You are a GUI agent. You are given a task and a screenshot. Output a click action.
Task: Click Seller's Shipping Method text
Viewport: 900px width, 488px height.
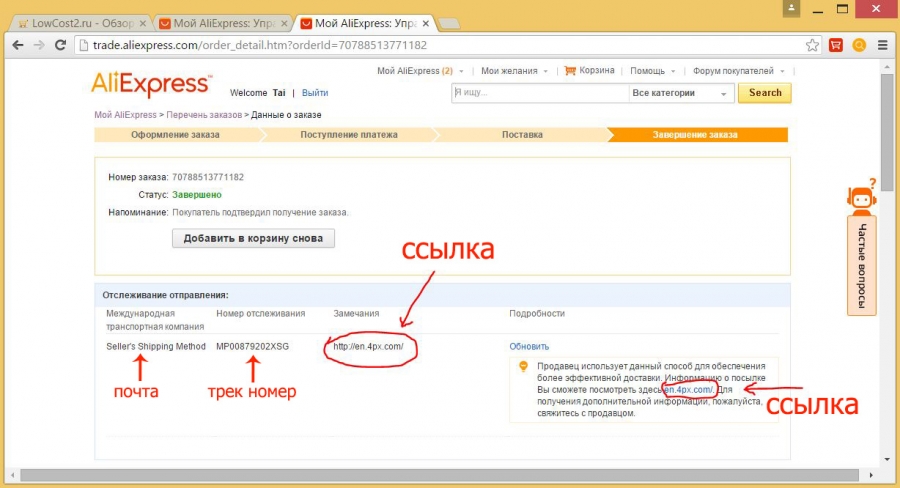coord(156,347)
